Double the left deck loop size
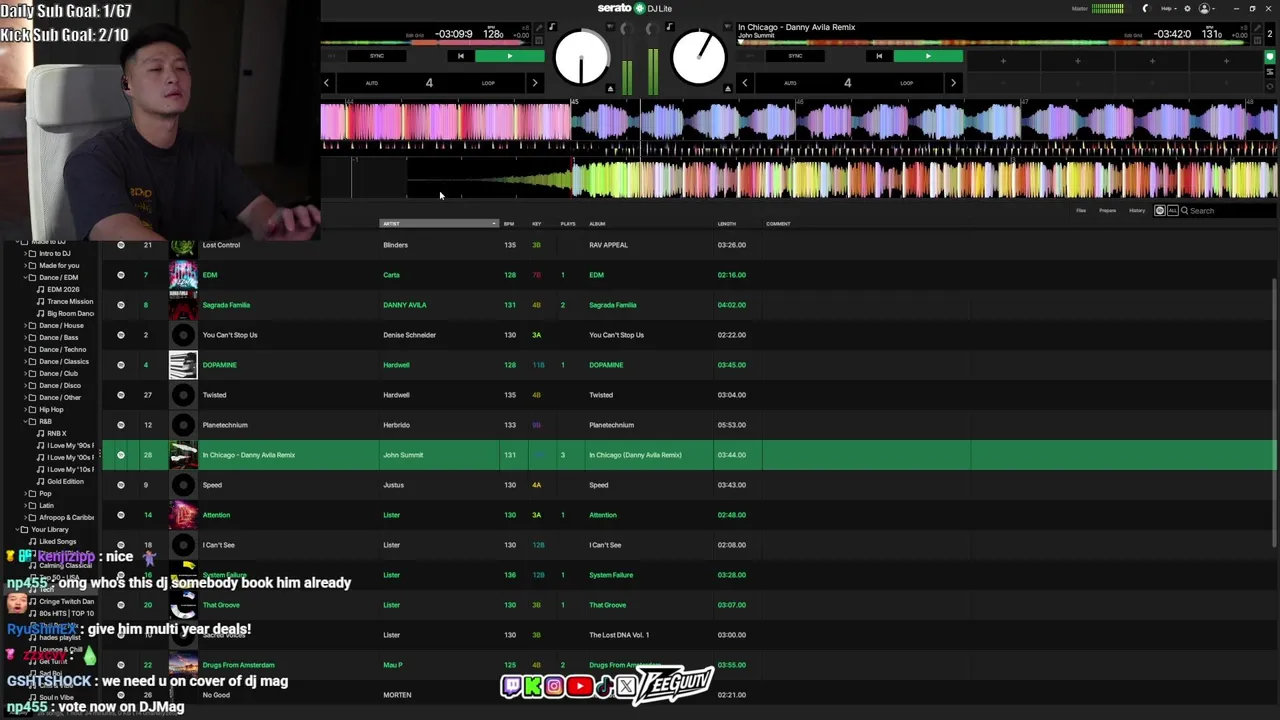 coord(534,83)
